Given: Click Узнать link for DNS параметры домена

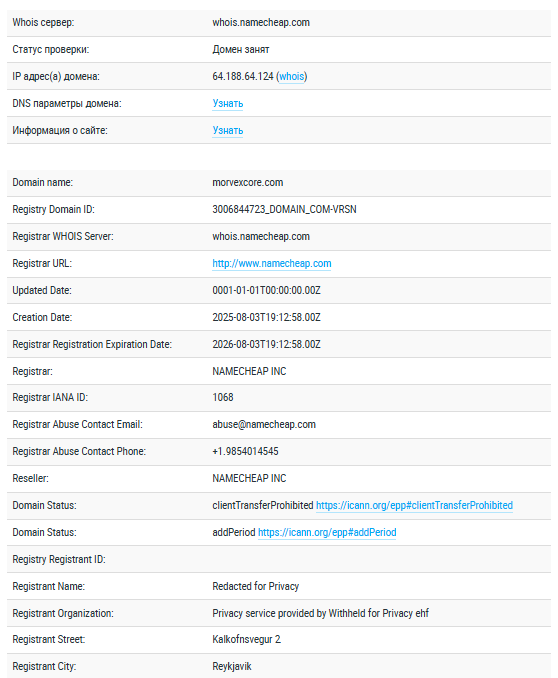Looking at the screenshot, I should [228, 103].
